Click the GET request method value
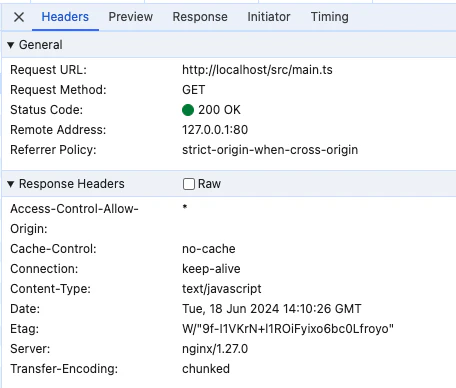Image resolution: width=456 pixels, height=388 pixels. [x=193, y=90]
